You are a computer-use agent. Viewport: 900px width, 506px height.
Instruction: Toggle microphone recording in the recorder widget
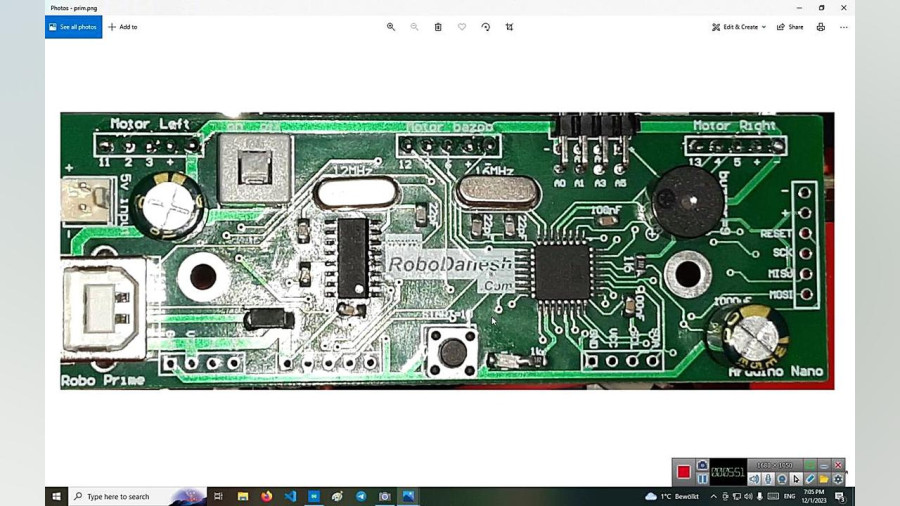coord(768,478)
